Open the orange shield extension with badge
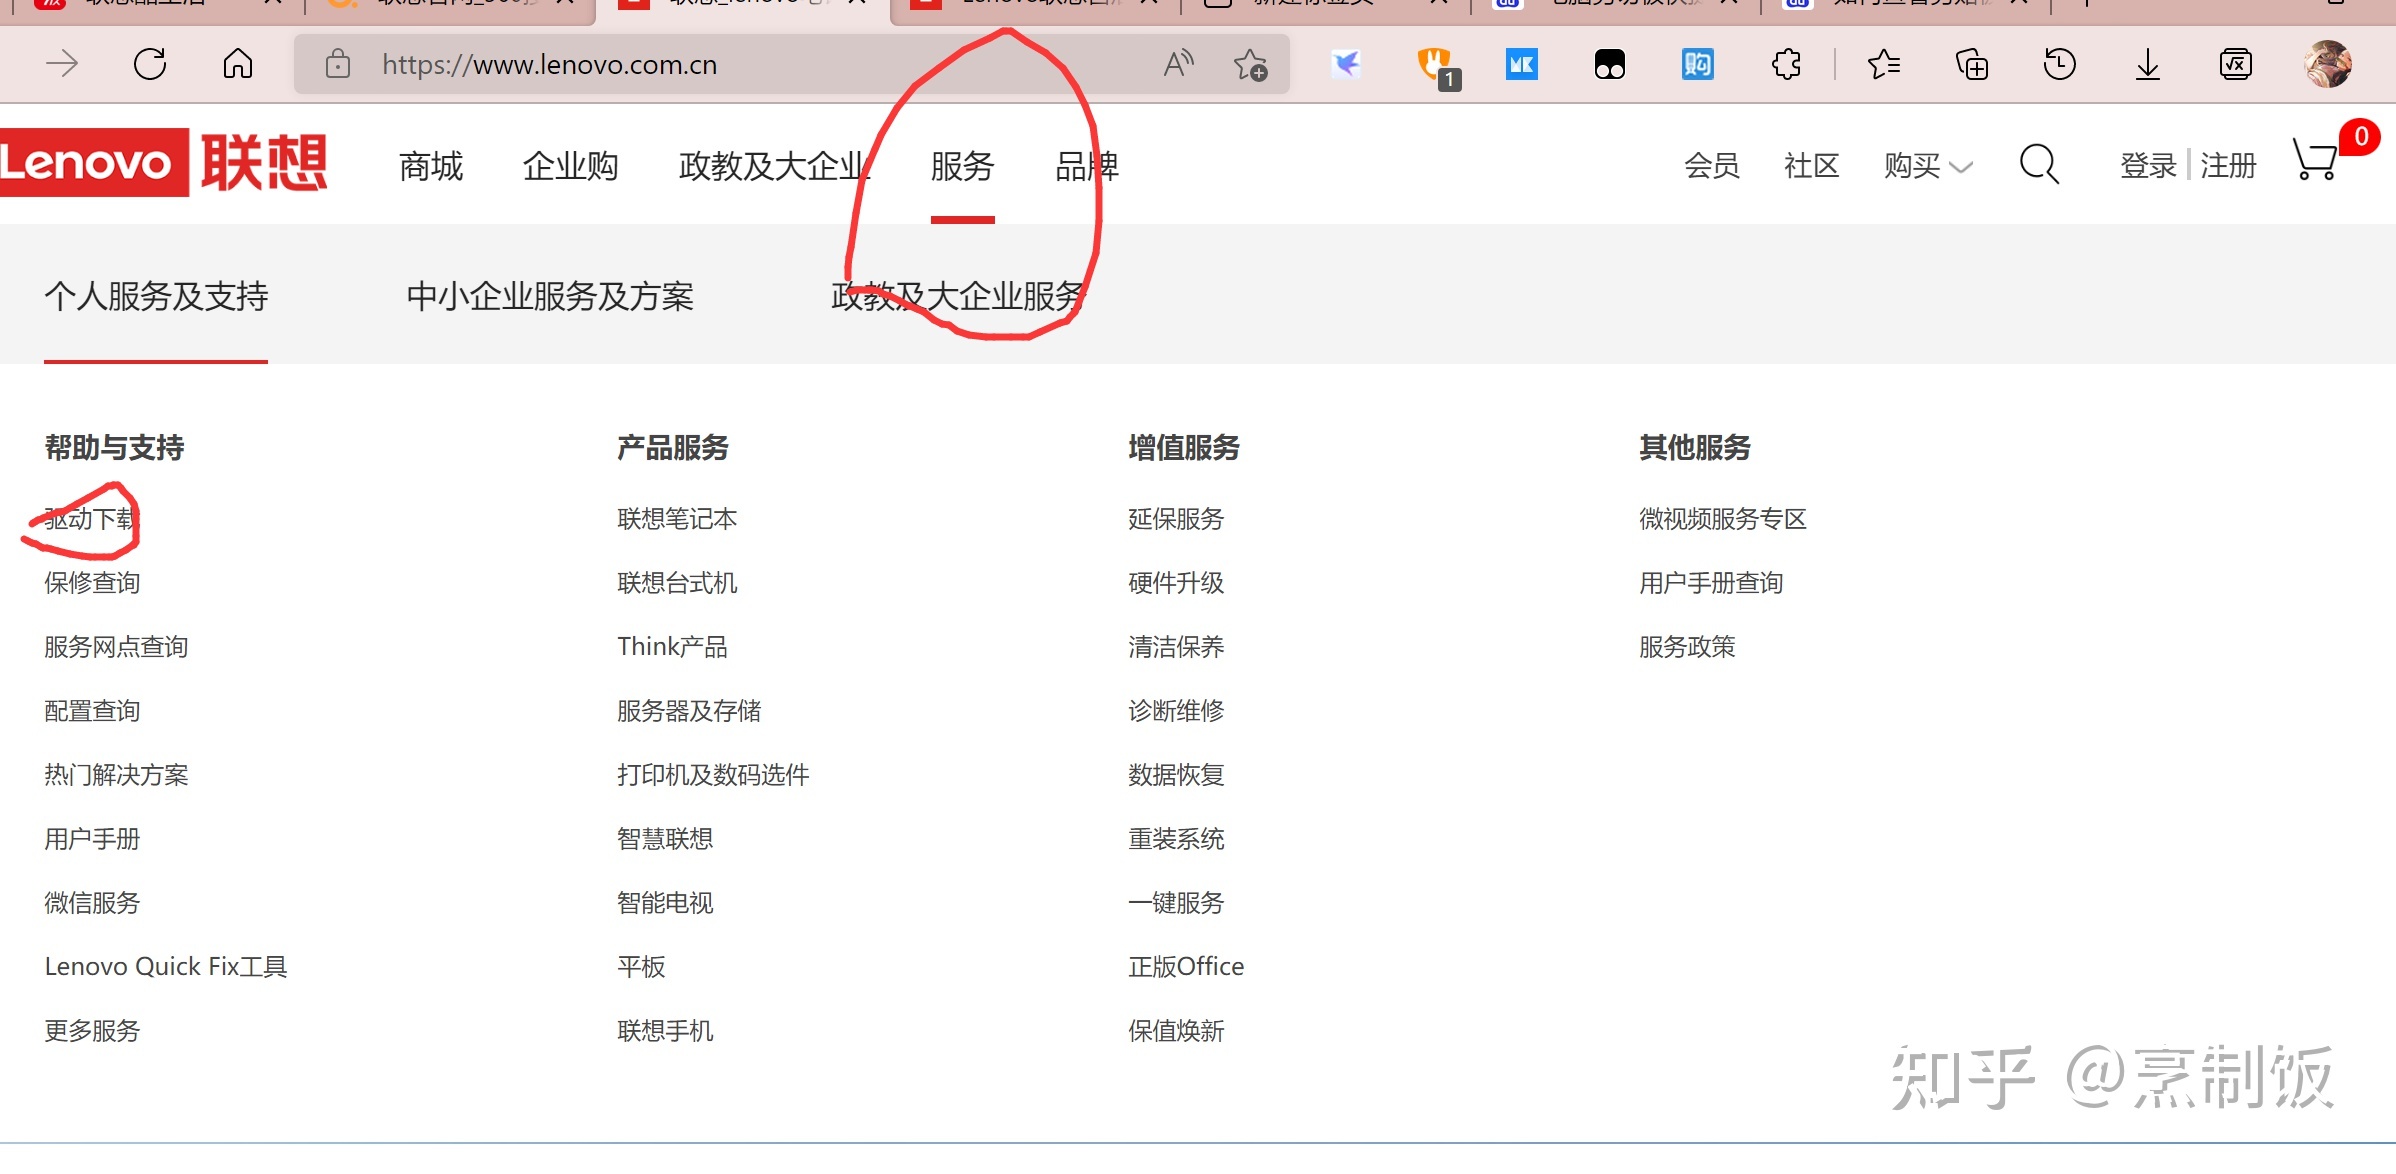Viewport: 2396px width, 1174px height. pos(1438,67)
